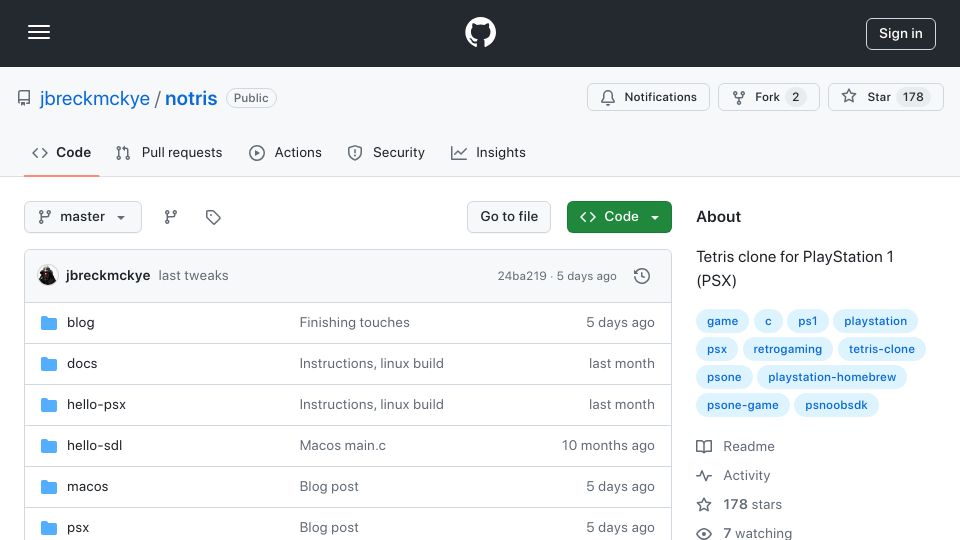Switch to the Pull requests tab
960x540 pixels.
point(169,152)
